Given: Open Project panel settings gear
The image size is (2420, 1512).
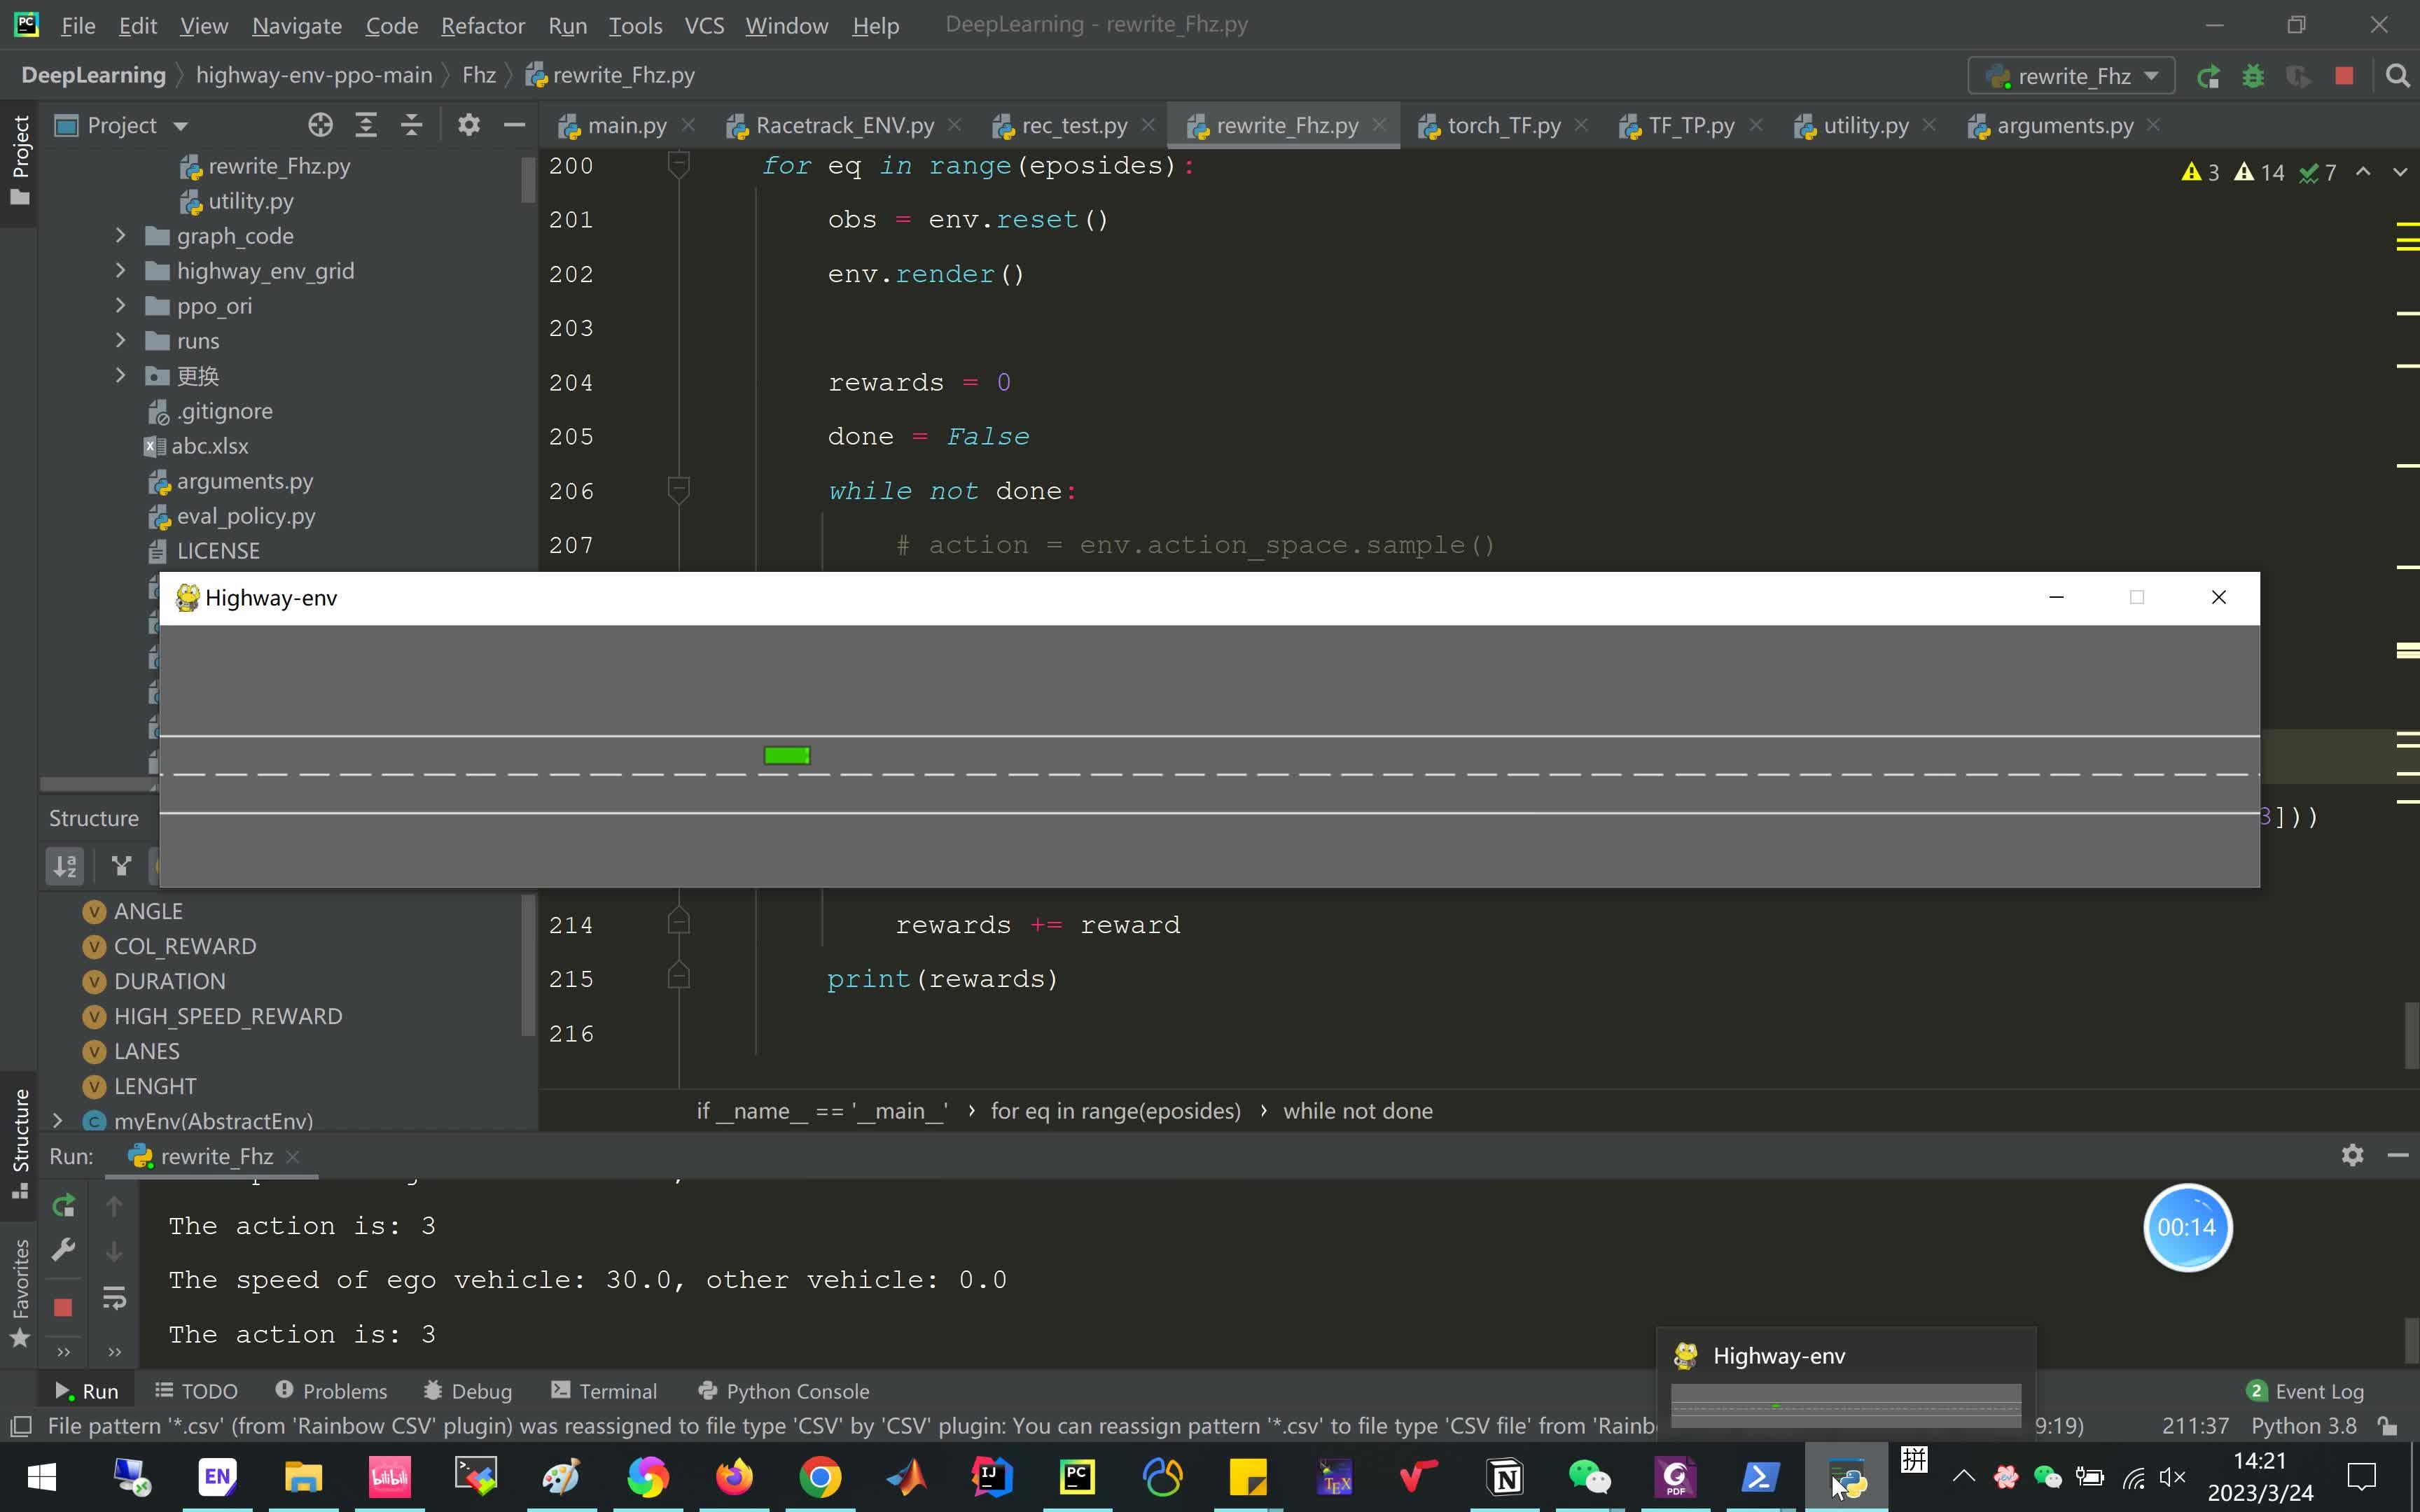Looking at the screenshot, I should click(x=468, y=125).
